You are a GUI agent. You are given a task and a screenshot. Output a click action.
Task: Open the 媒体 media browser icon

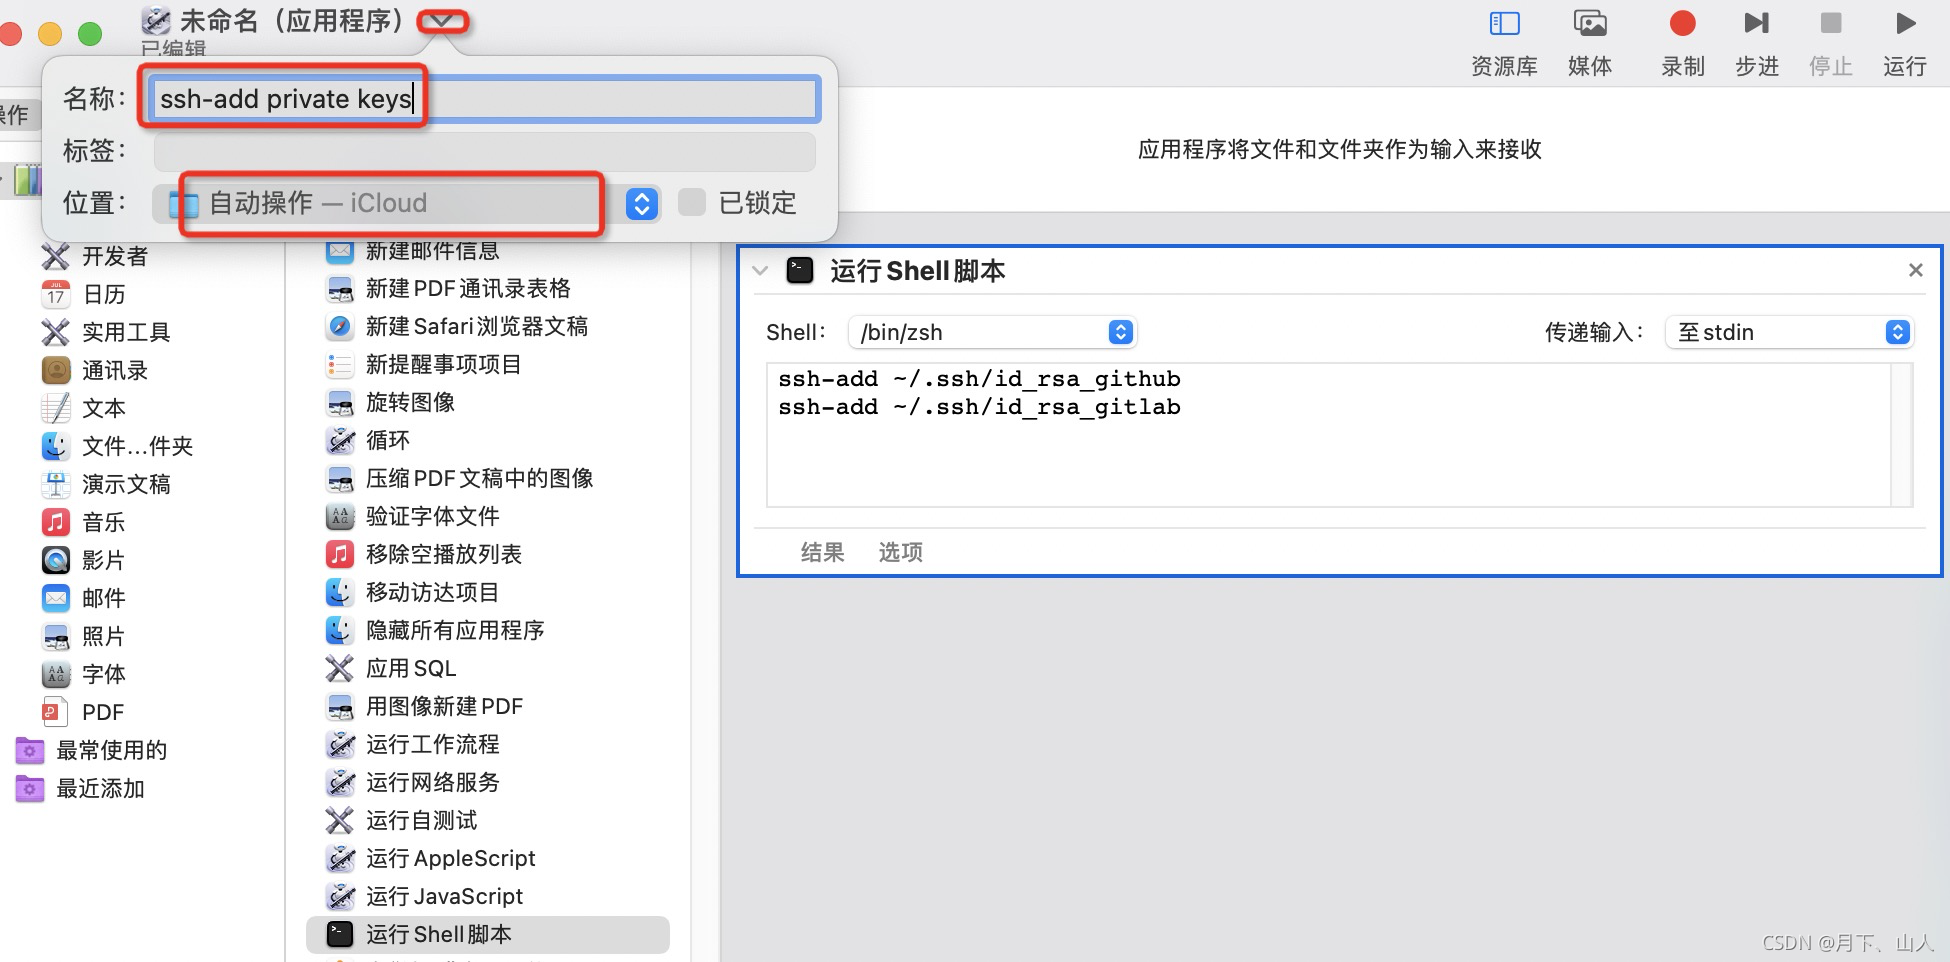1590,24
